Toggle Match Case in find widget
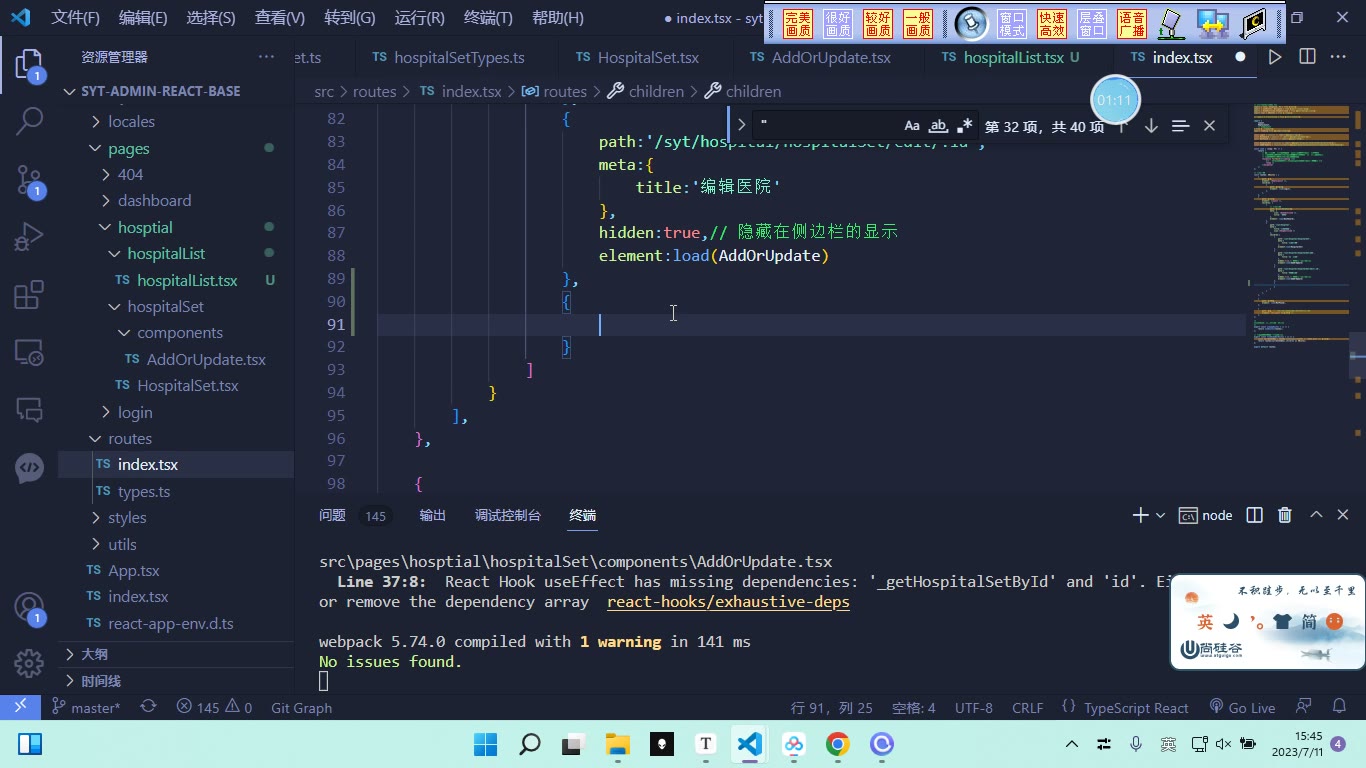Image resolution: width=1366 pixels, height=768 pixels. (x=911, y=126)
